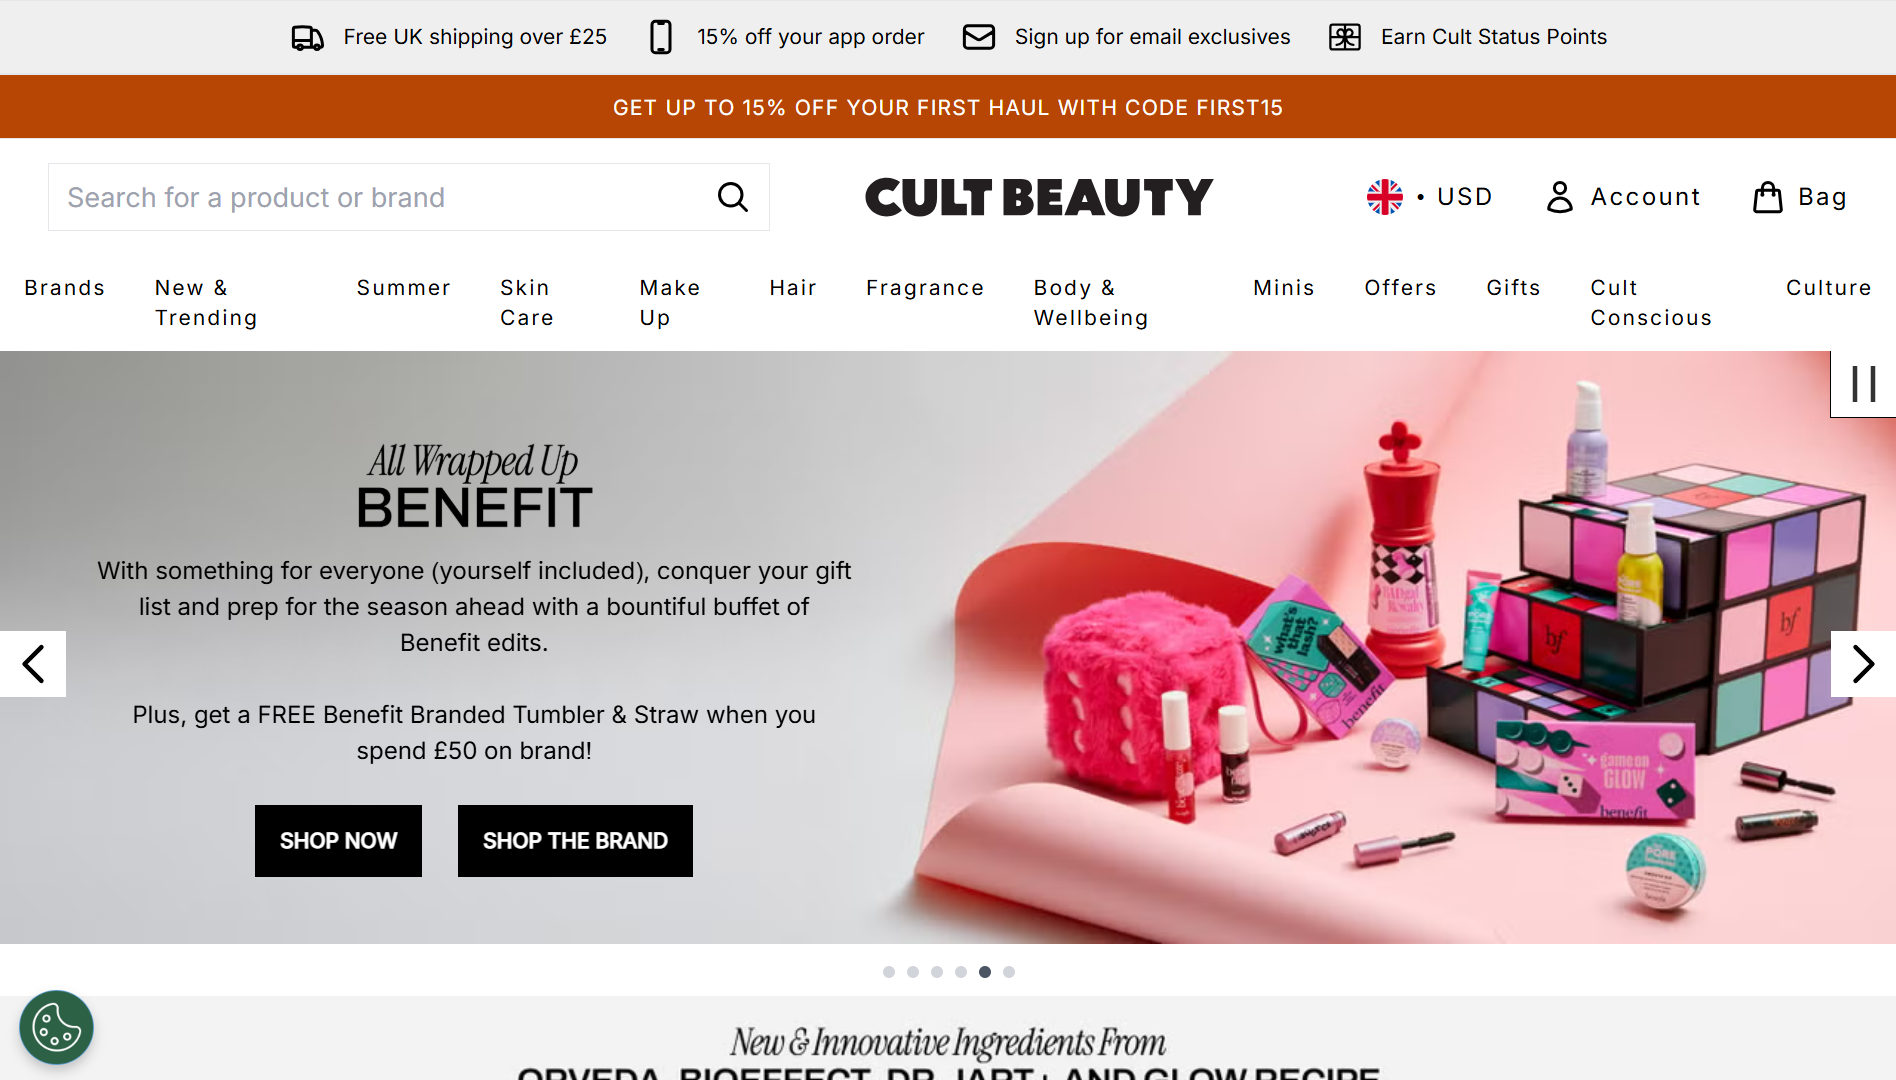This screenshot has width=1896, height=1080.
Task: Show the previous carousel slide
Action: [x=33, y=664]
